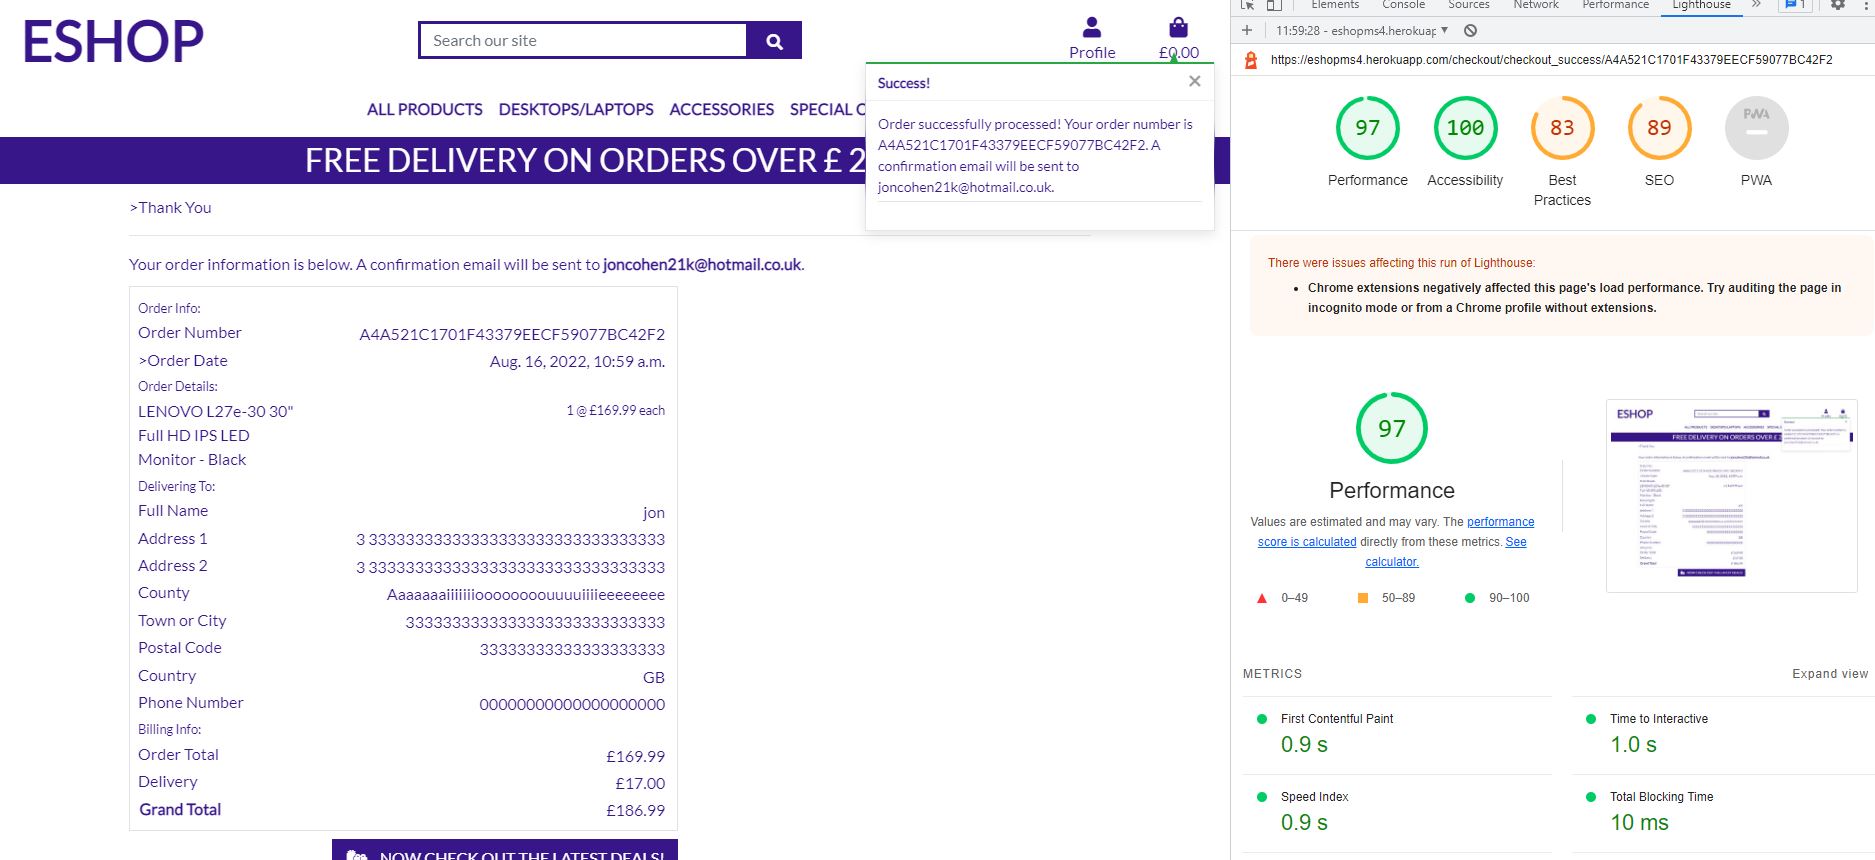Click the Expand view metrics toggle
Screen dimensions: 1875x860
(x=1829, y=674)
